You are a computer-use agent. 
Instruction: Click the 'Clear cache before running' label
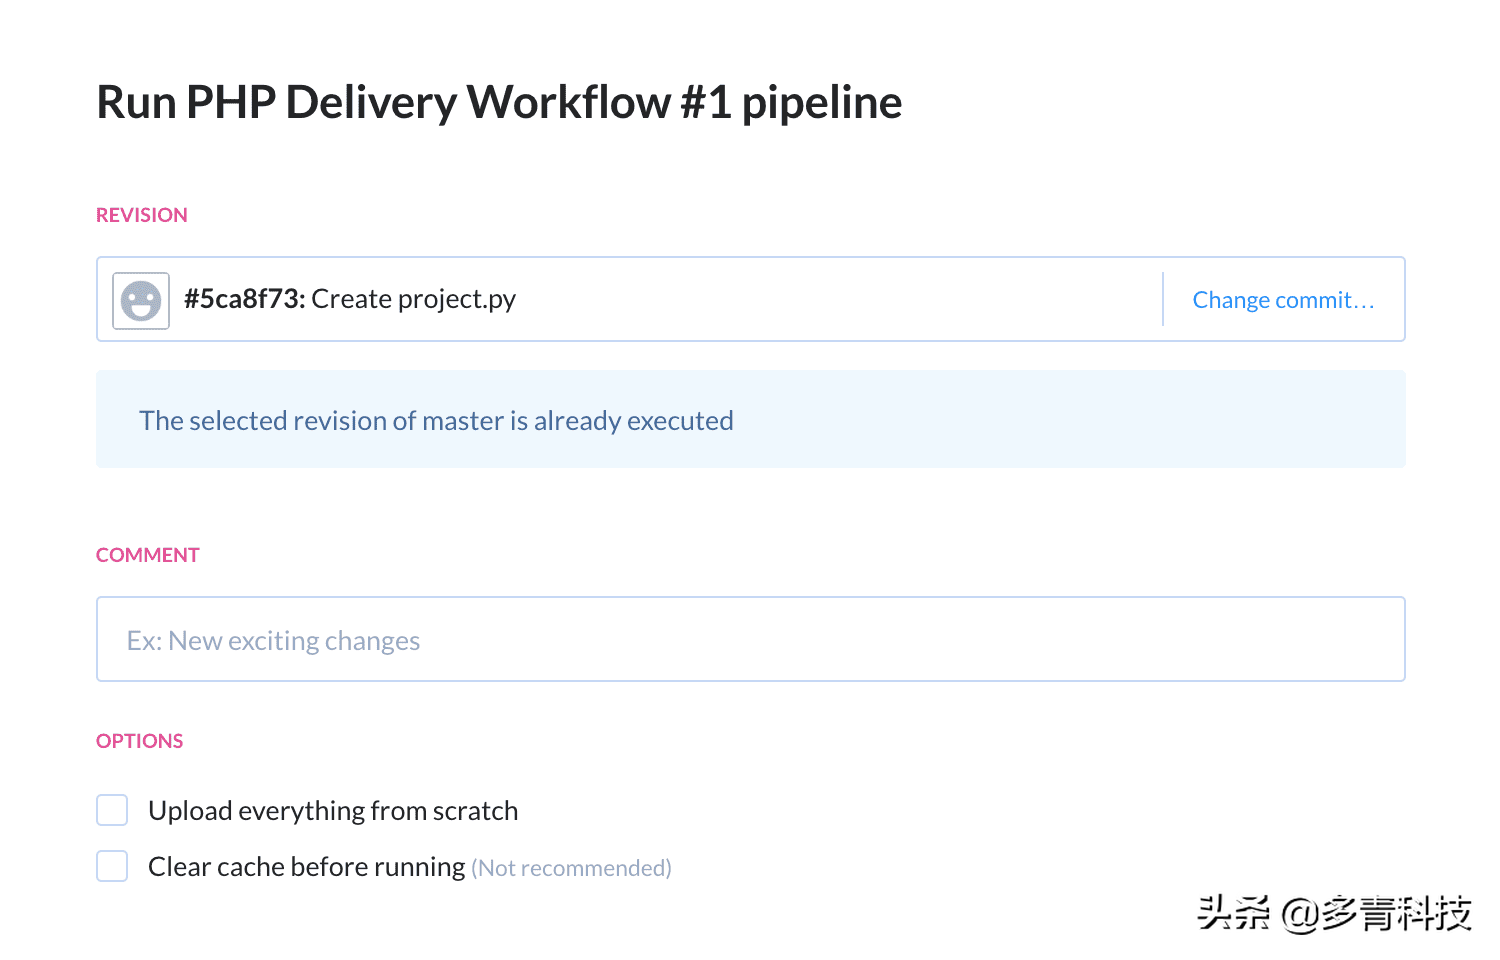(306, 866)
